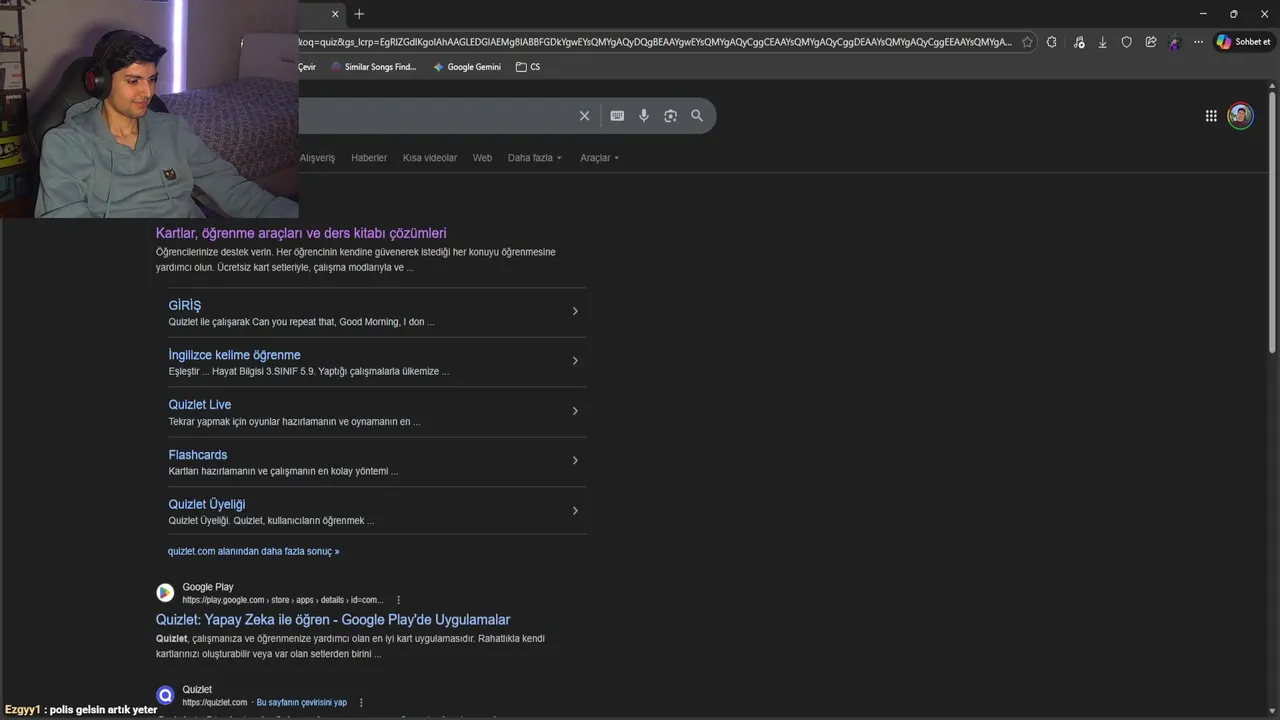1280x720 pixels.
Task: Switch to the Haberler results tab
Action: (x=369, y=158)
